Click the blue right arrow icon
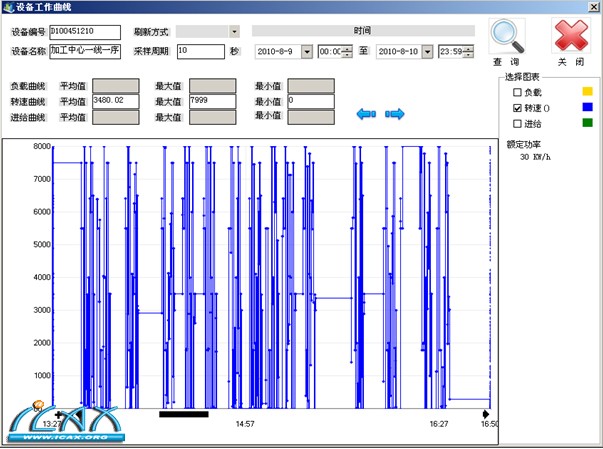Image resolution: width=603 pixels, height=449 pixels. (x=395, y=114)
